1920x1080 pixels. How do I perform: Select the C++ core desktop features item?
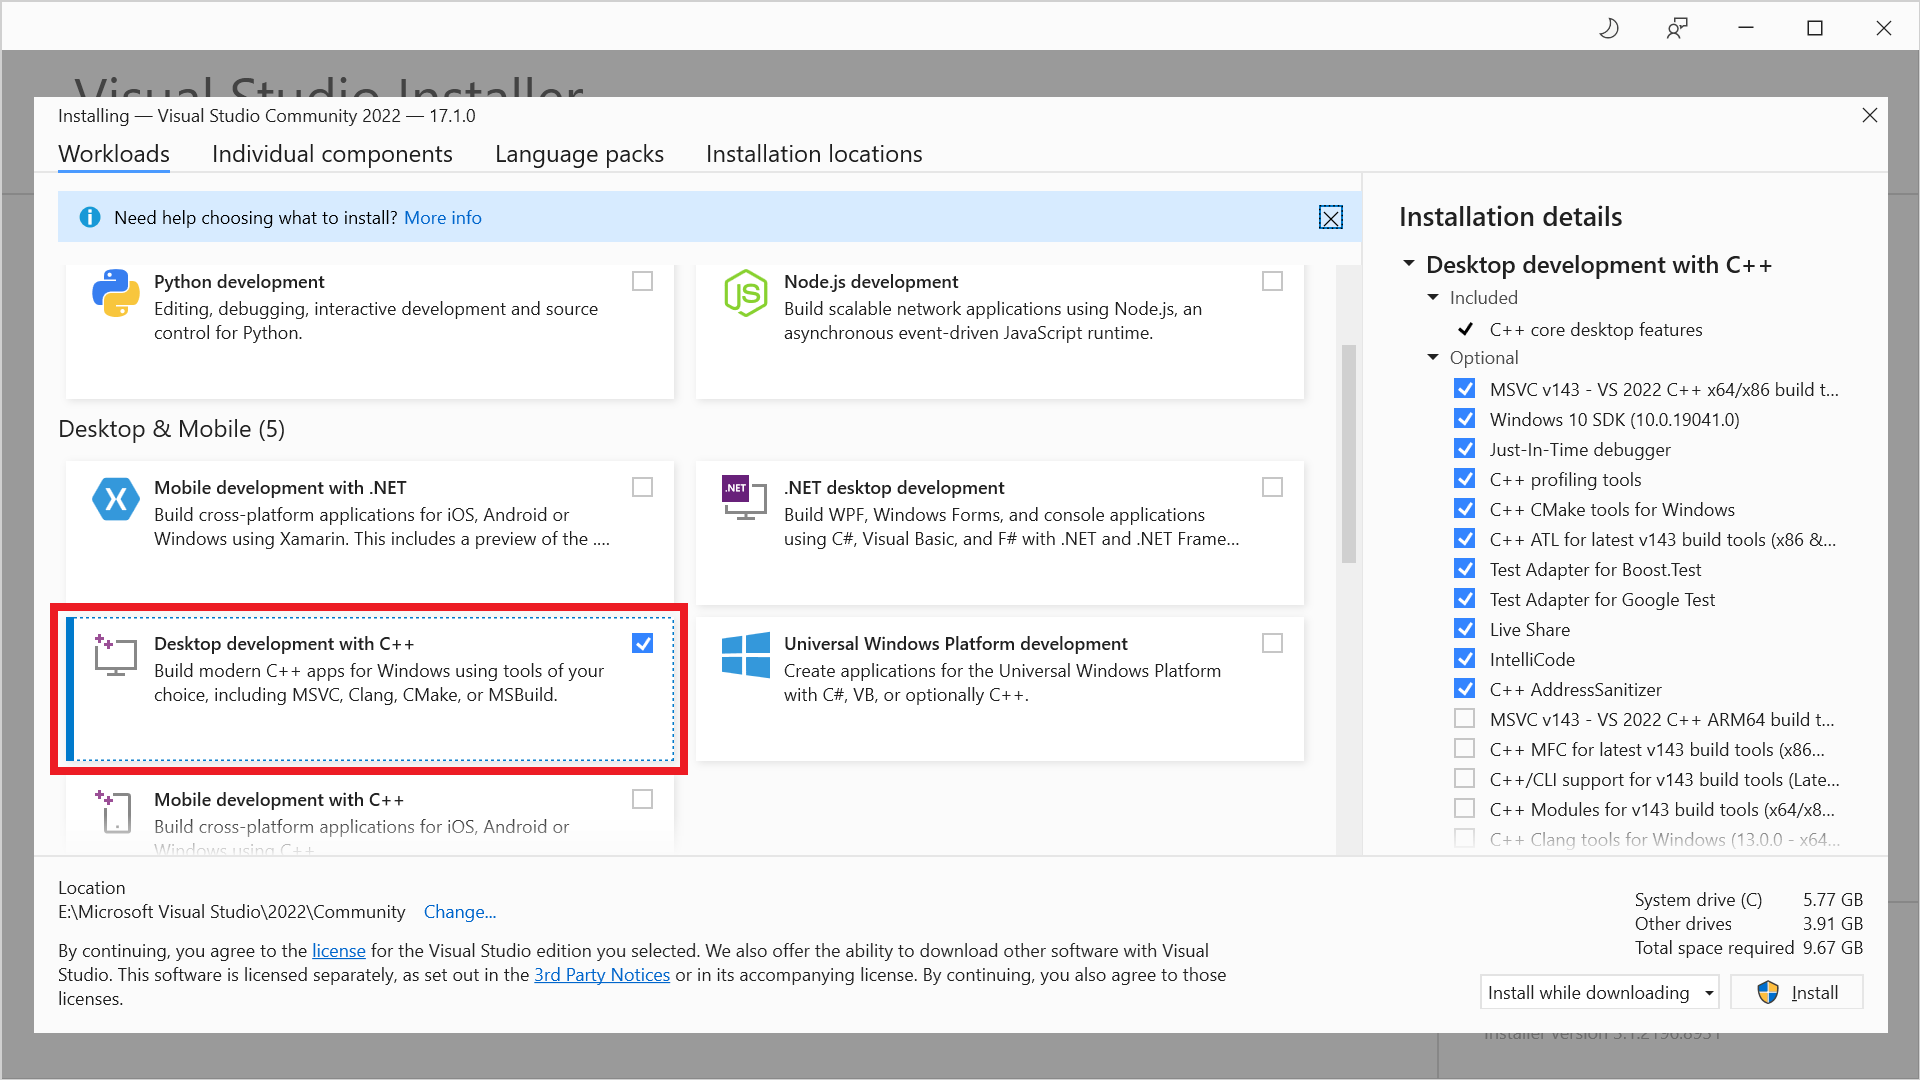pos(1595,329)
